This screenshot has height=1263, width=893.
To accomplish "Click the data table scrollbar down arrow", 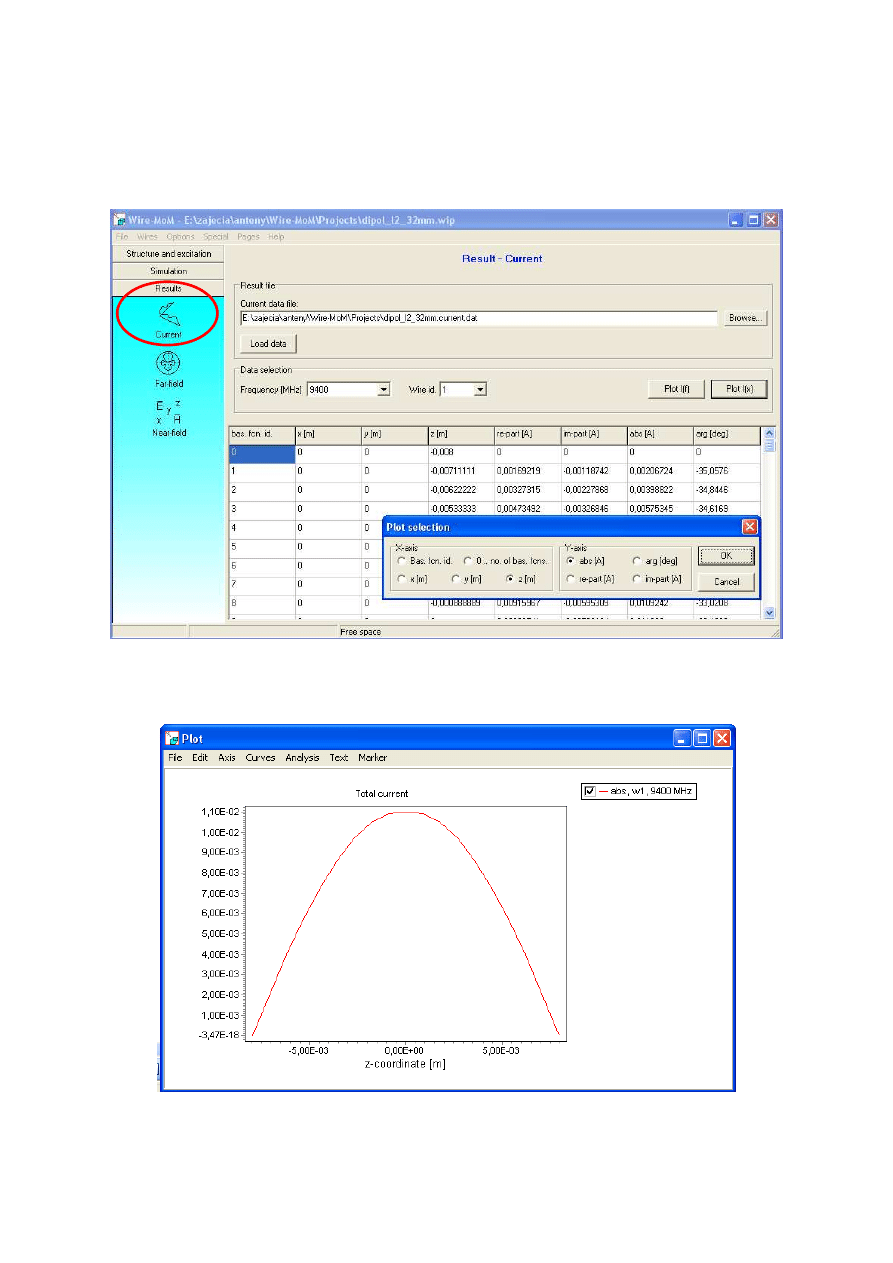I will click(769, 612).
